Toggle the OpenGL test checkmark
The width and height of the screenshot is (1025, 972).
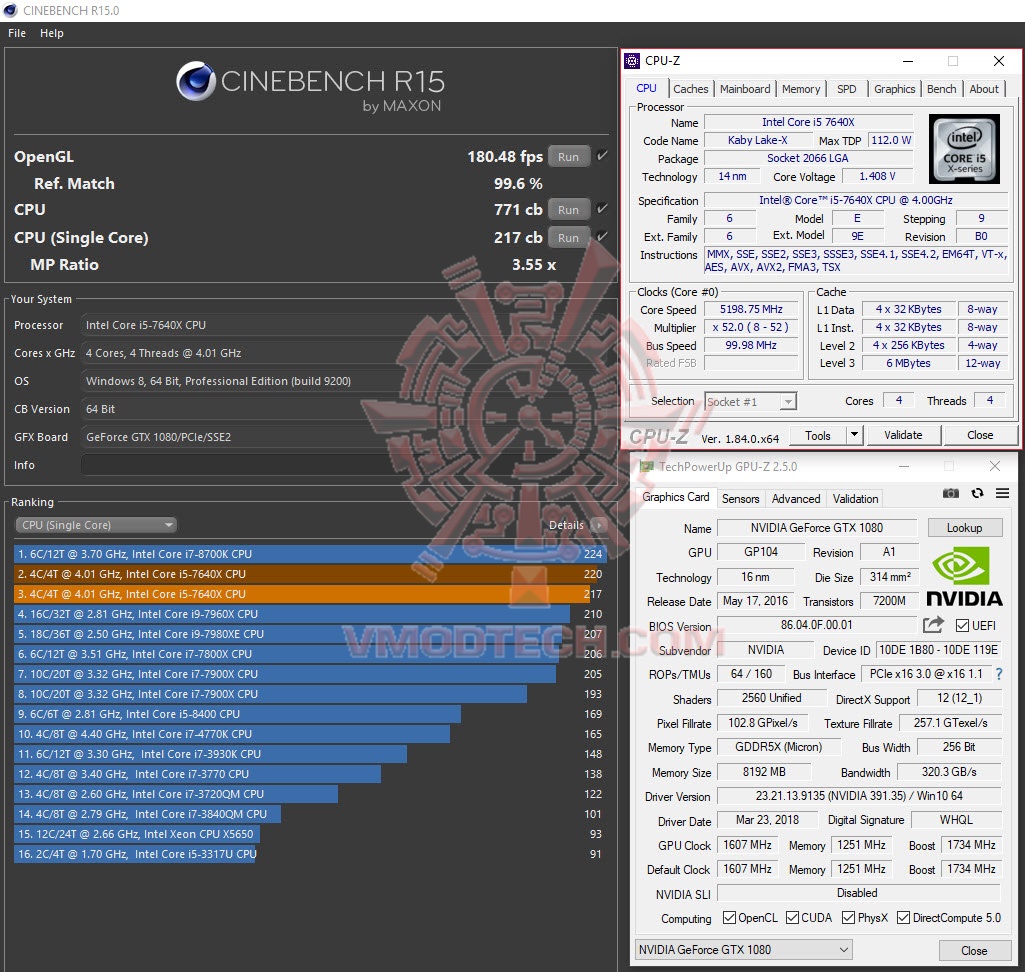coord(602,156)
